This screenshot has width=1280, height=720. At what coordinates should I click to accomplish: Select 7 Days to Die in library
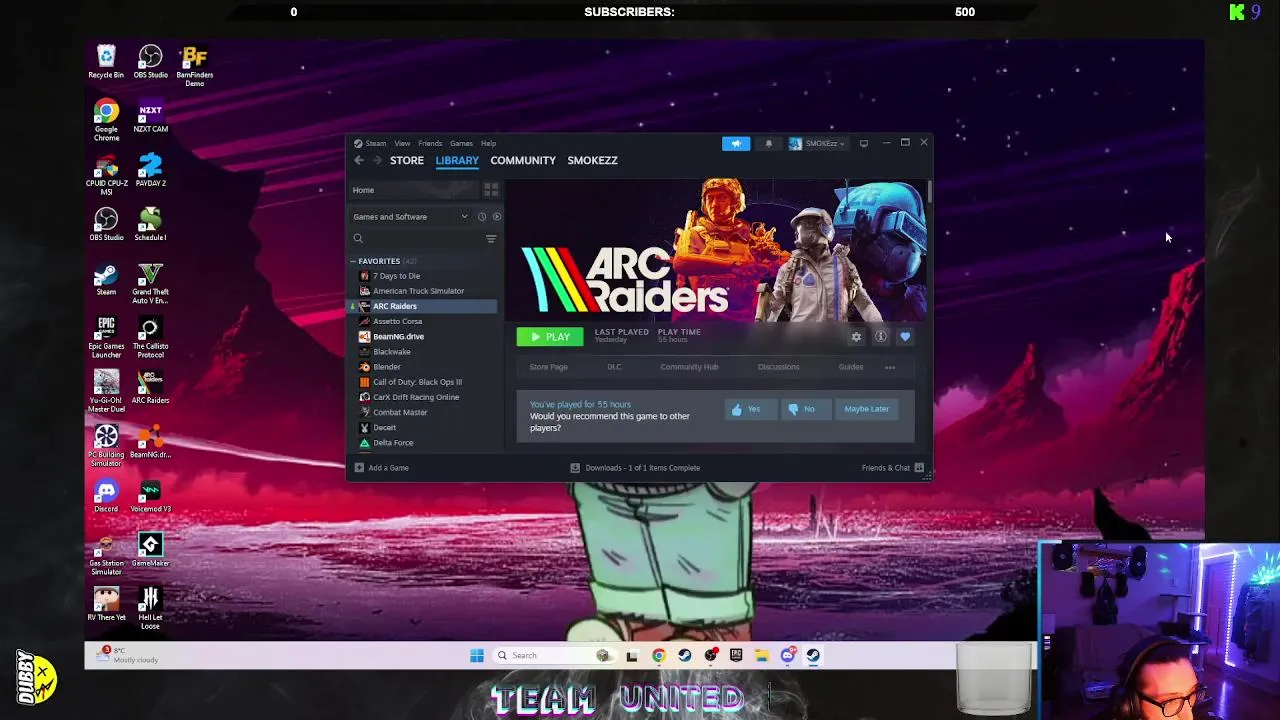[396, 276]
